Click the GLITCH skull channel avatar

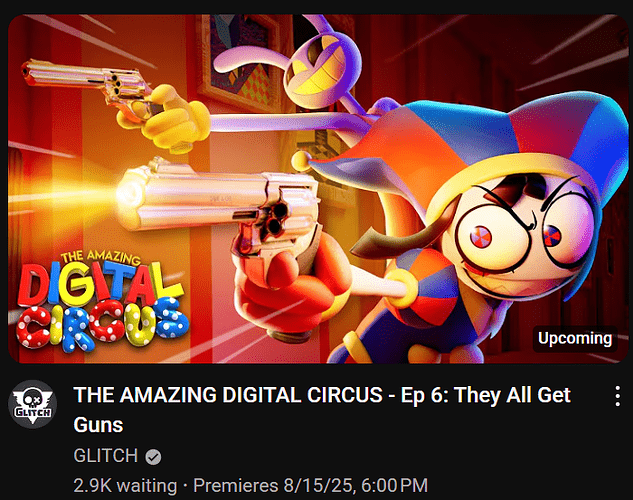click(x=32, y=404)
